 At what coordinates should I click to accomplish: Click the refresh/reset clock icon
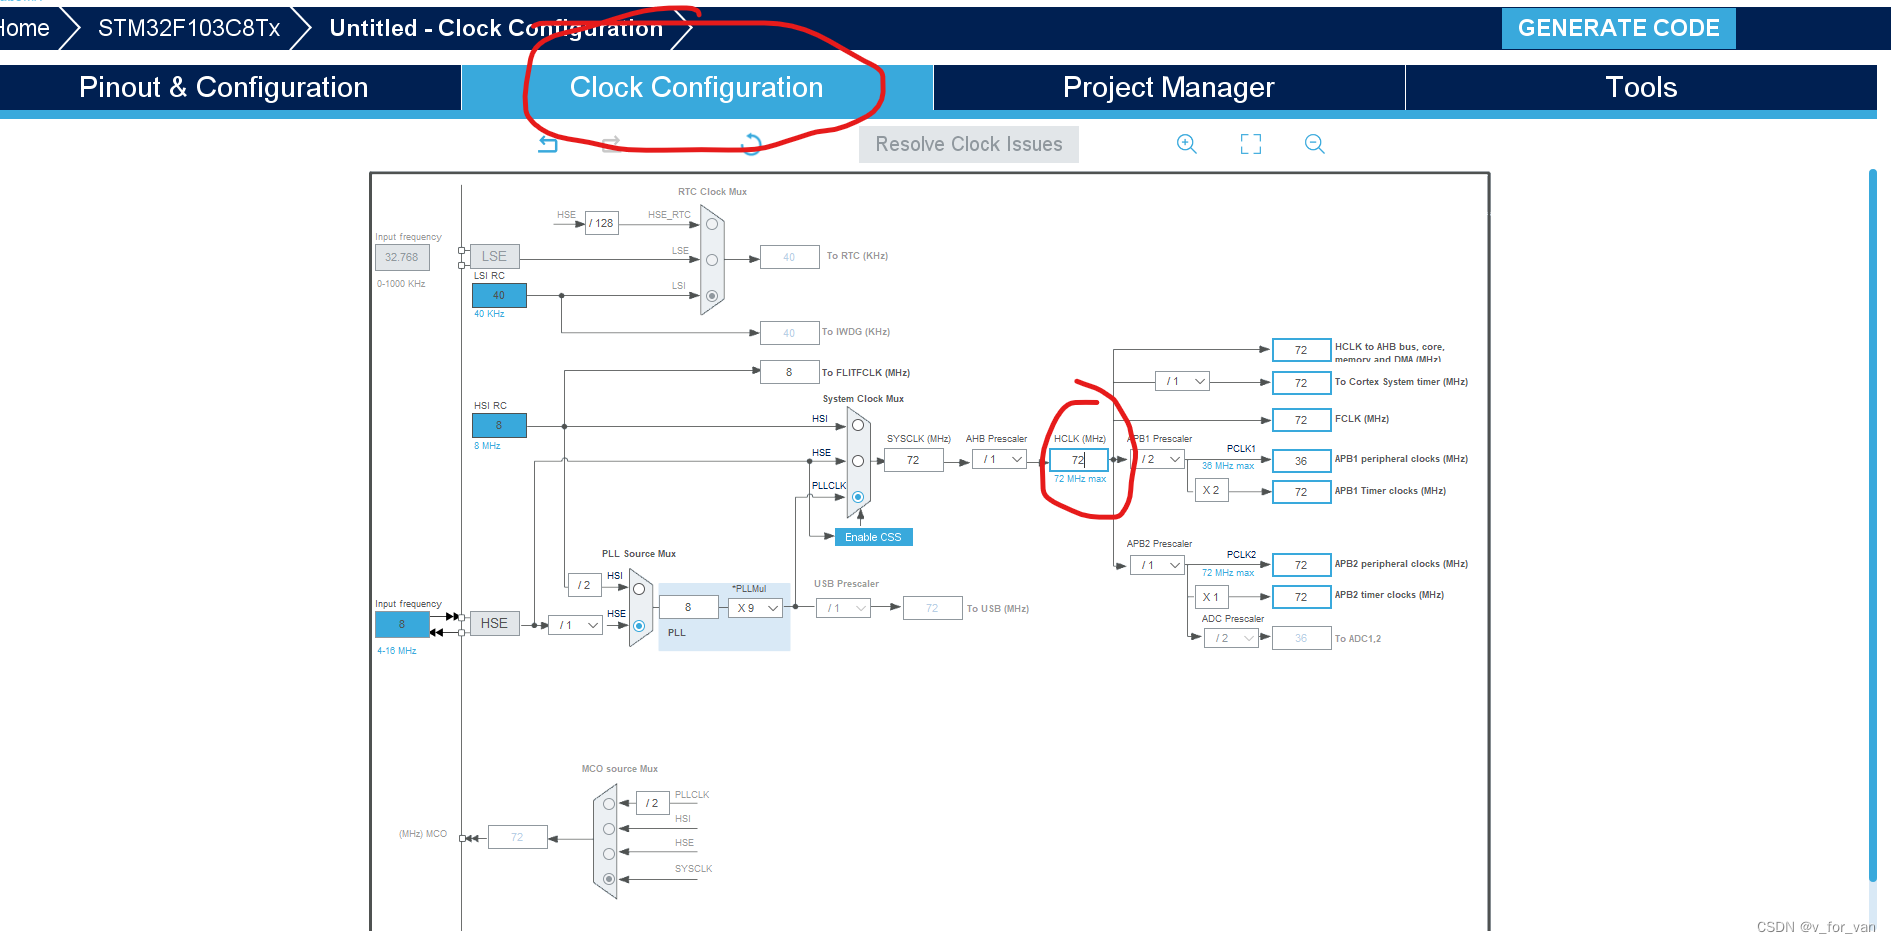751,144
